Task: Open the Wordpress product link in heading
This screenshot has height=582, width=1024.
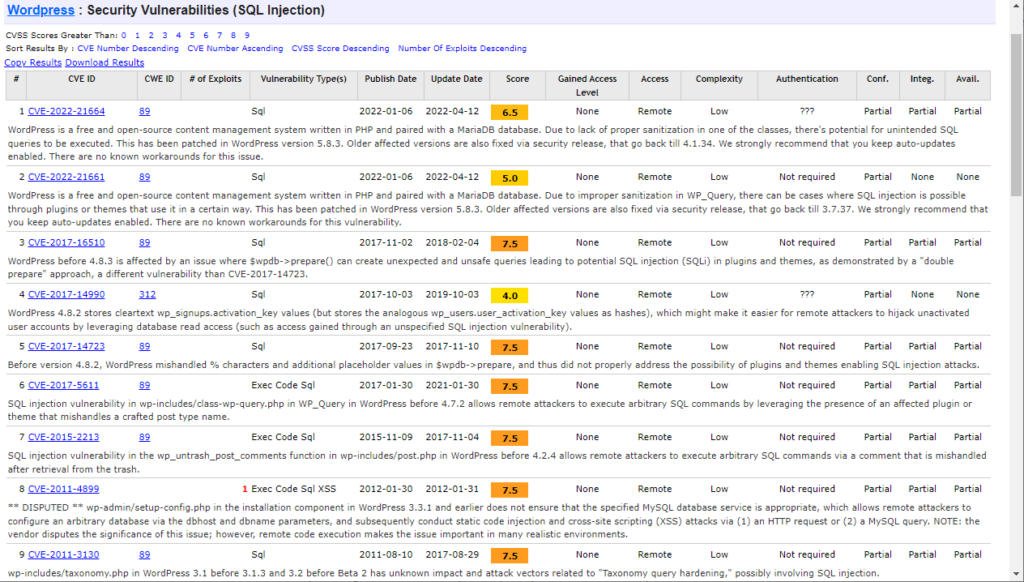Action: coord(40,10)
